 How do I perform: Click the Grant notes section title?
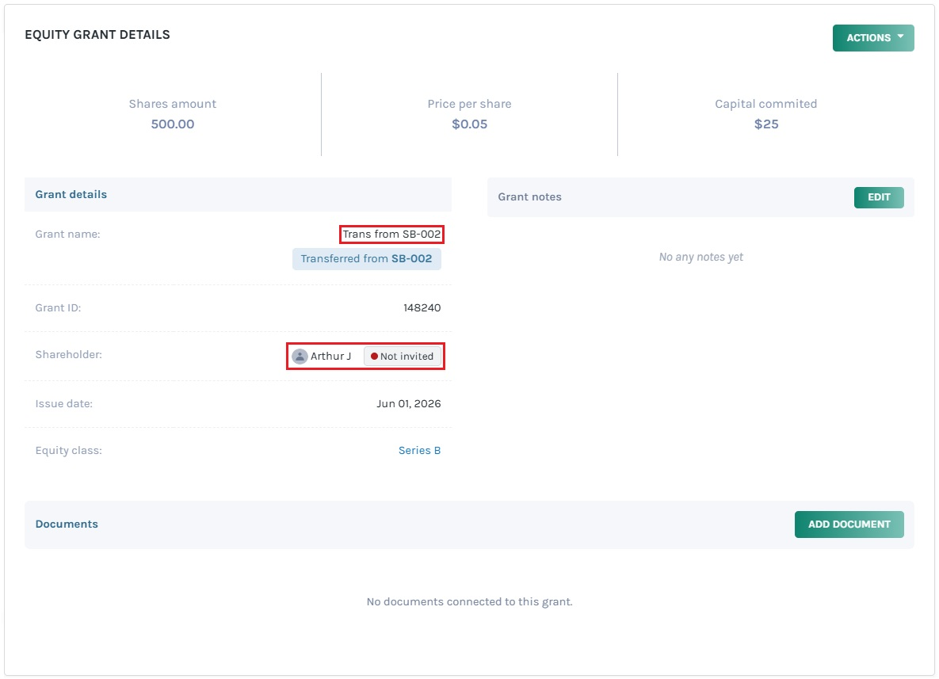pos(529,197)
